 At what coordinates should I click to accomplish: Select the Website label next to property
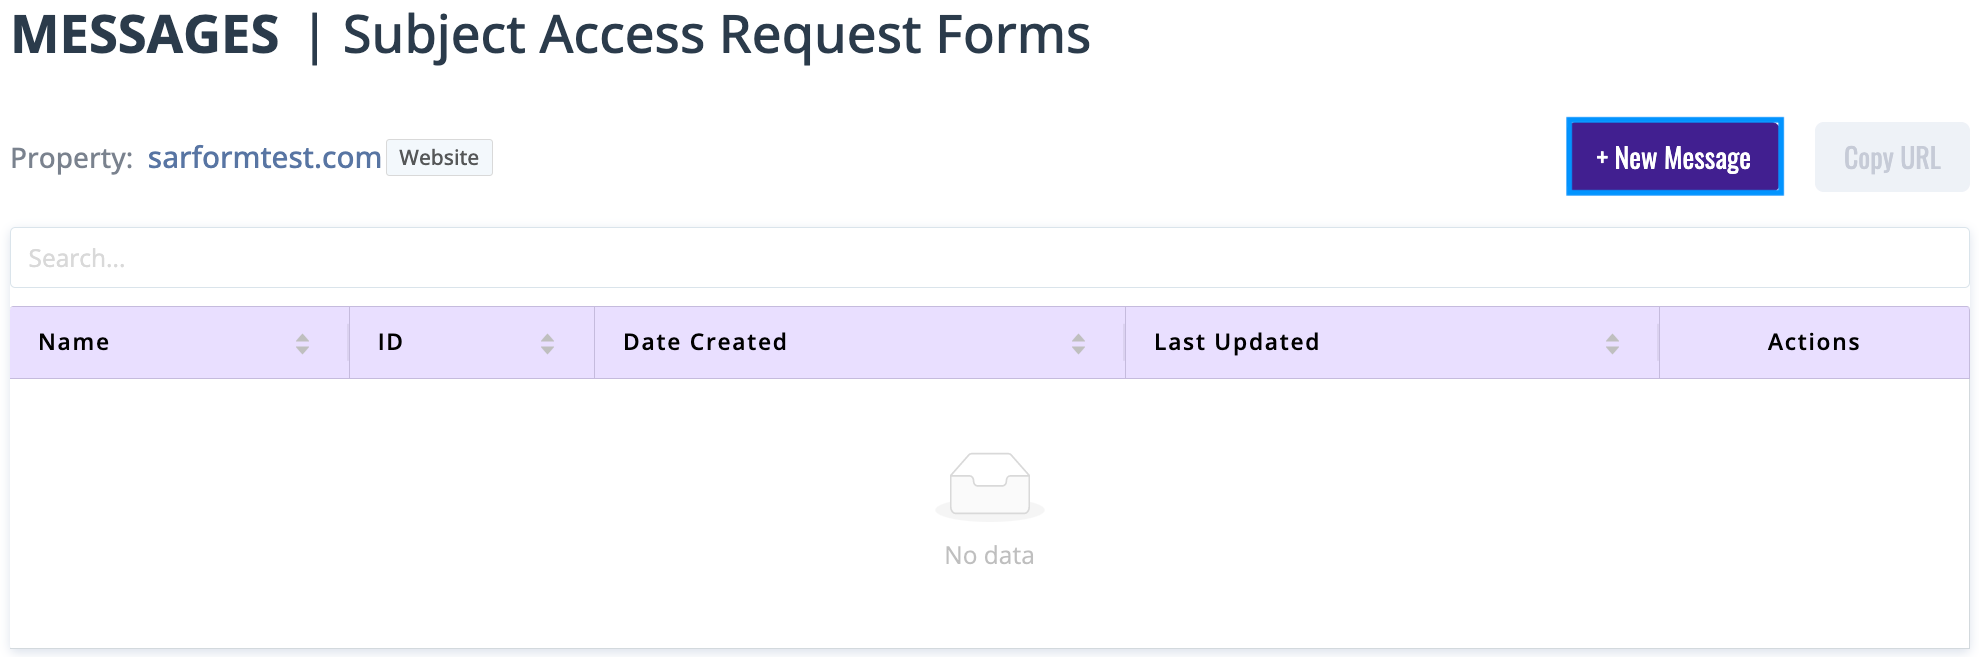438,157
